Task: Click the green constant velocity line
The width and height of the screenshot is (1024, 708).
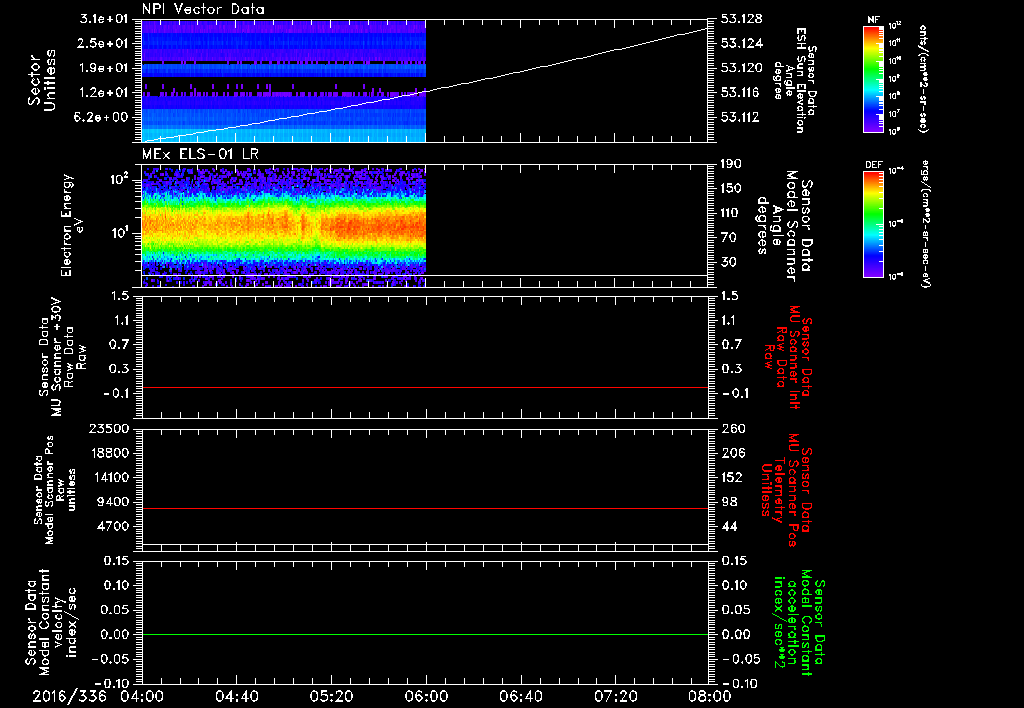Action: coord(424,634)
